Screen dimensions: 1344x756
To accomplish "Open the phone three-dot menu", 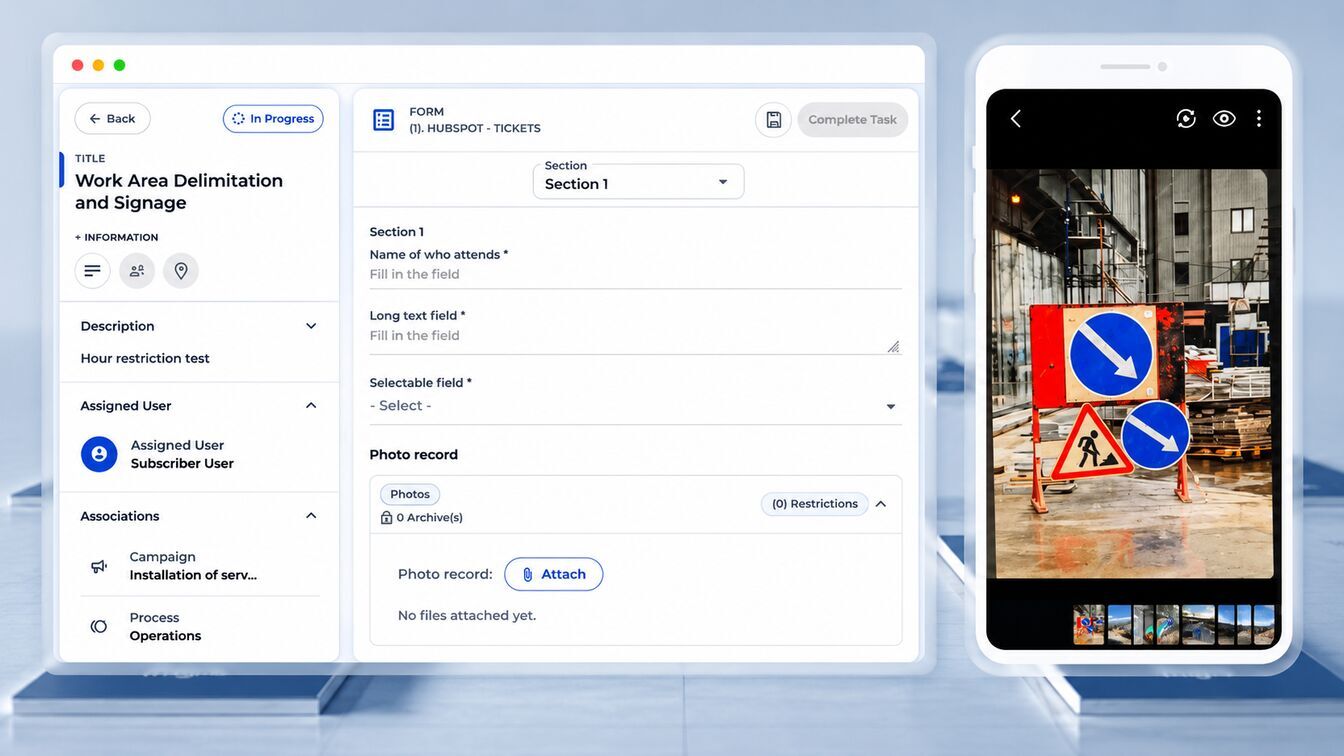I will coord(1259,119).
